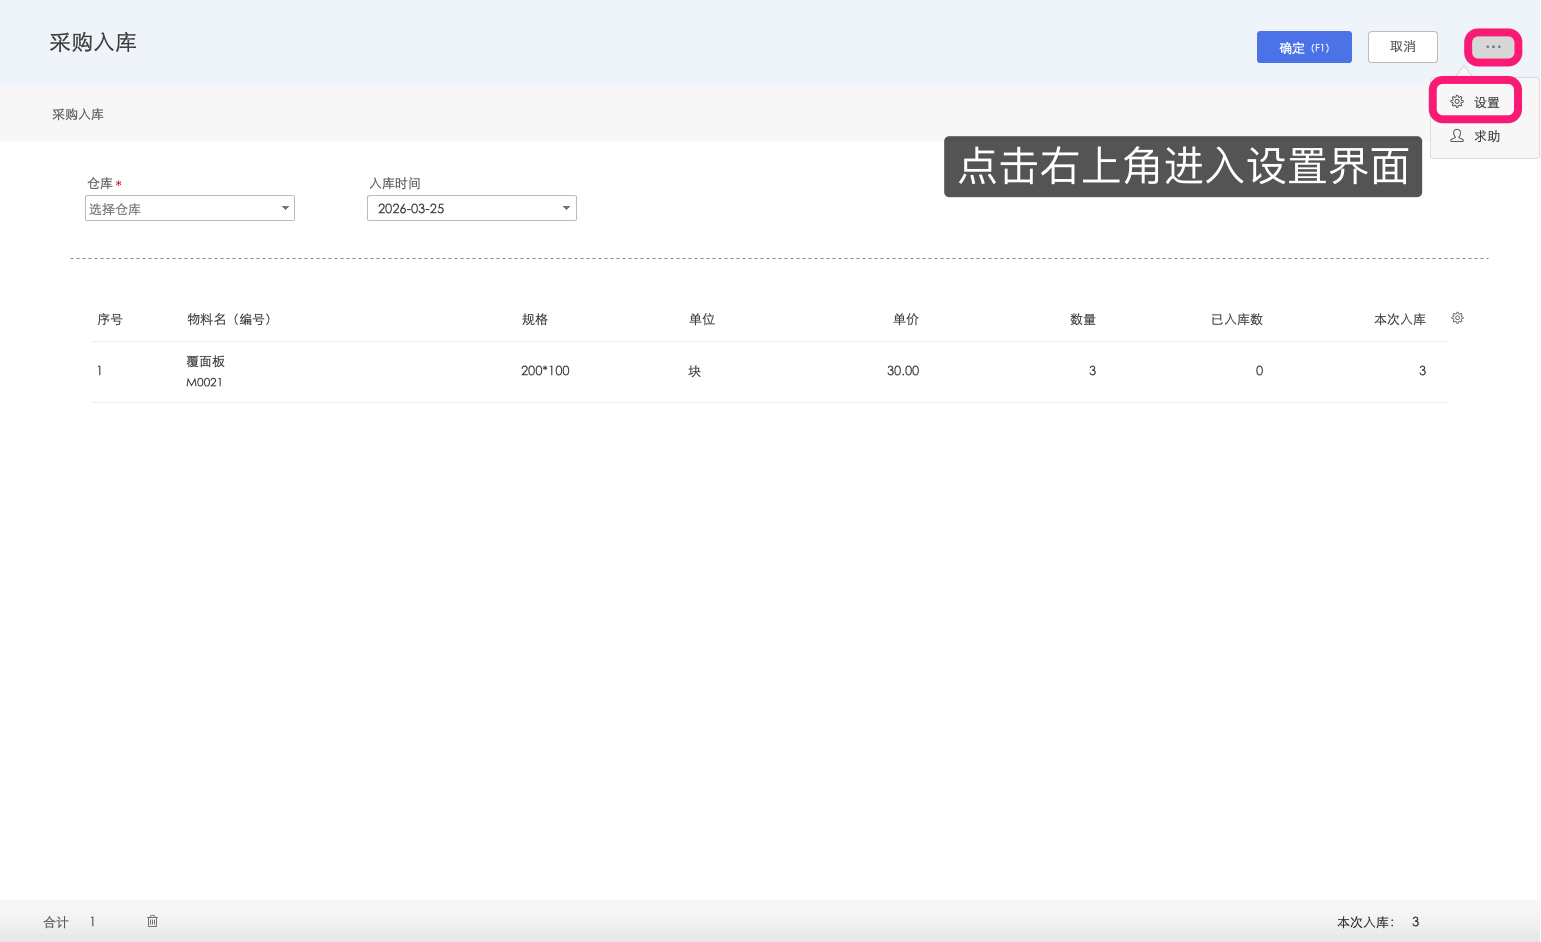Click the 已入库数 value 0
The width and height of the screenshot is (1541, 942).
click(1259, 371)
